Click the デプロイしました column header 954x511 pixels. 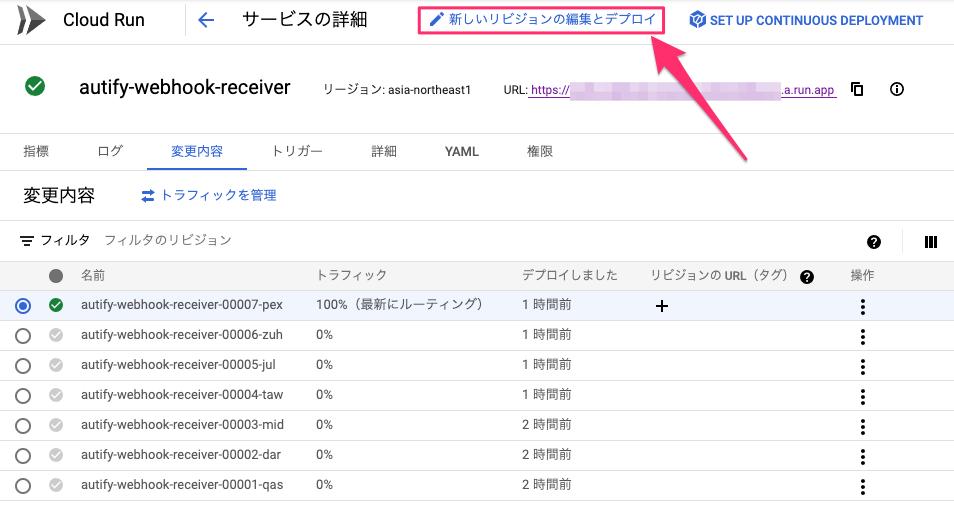pyautogui.click(x=570, y=276)
